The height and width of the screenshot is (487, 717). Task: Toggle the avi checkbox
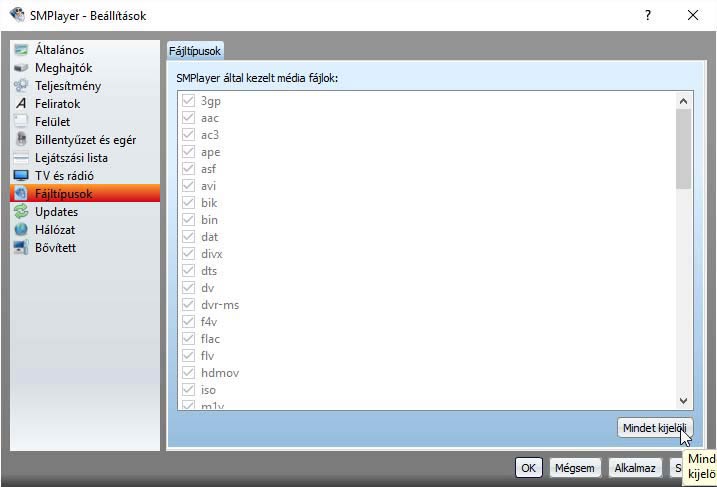188,185
